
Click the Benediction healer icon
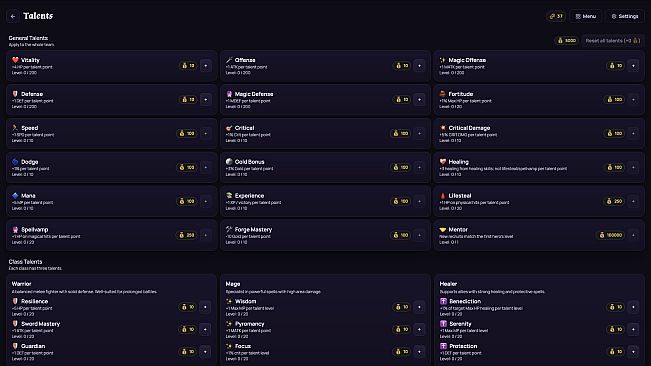pos(443,301)
